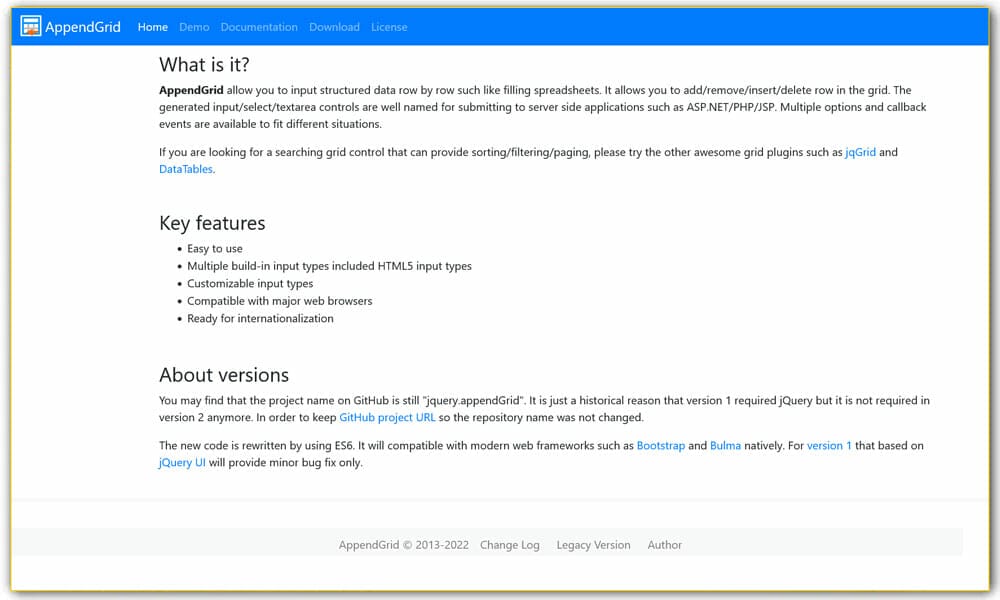Image resolution: width=1000 pixels, height=600 pixels.
Task: Open the Bootstrap link in About versions
Action: tap(661, 445)
